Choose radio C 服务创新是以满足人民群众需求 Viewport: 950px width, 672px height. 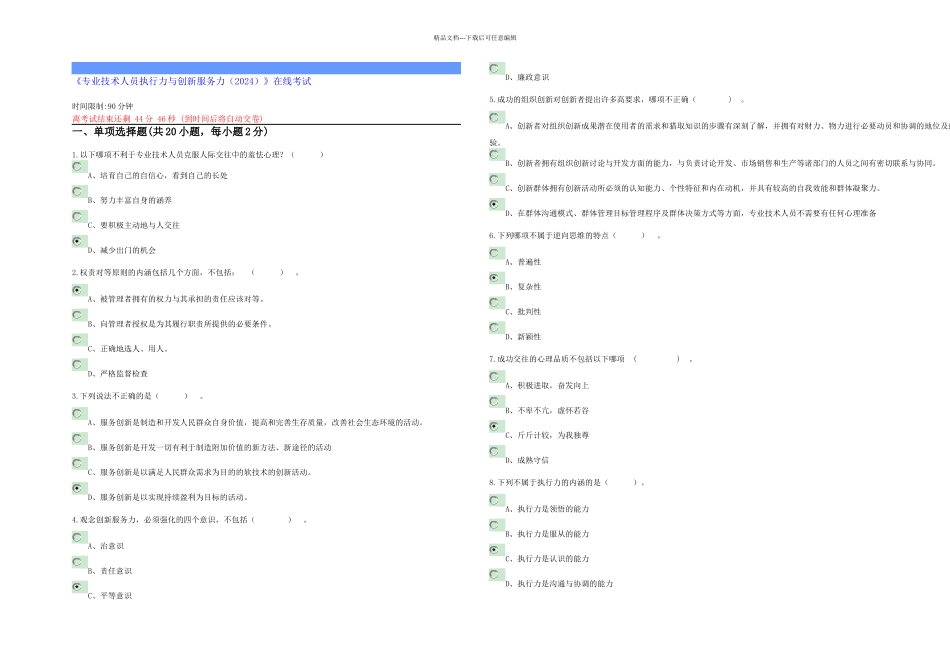pos(77,464)
